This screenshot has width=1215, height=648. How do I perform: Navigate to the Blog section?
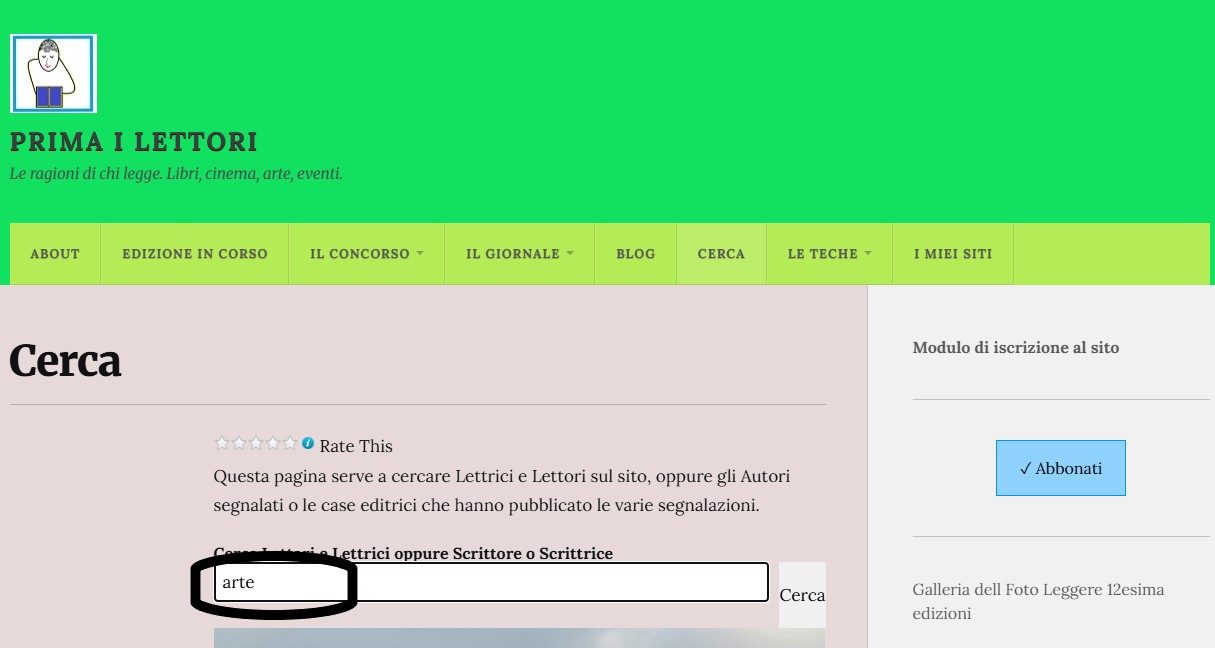pyautogui.click(x=635, y=254)
